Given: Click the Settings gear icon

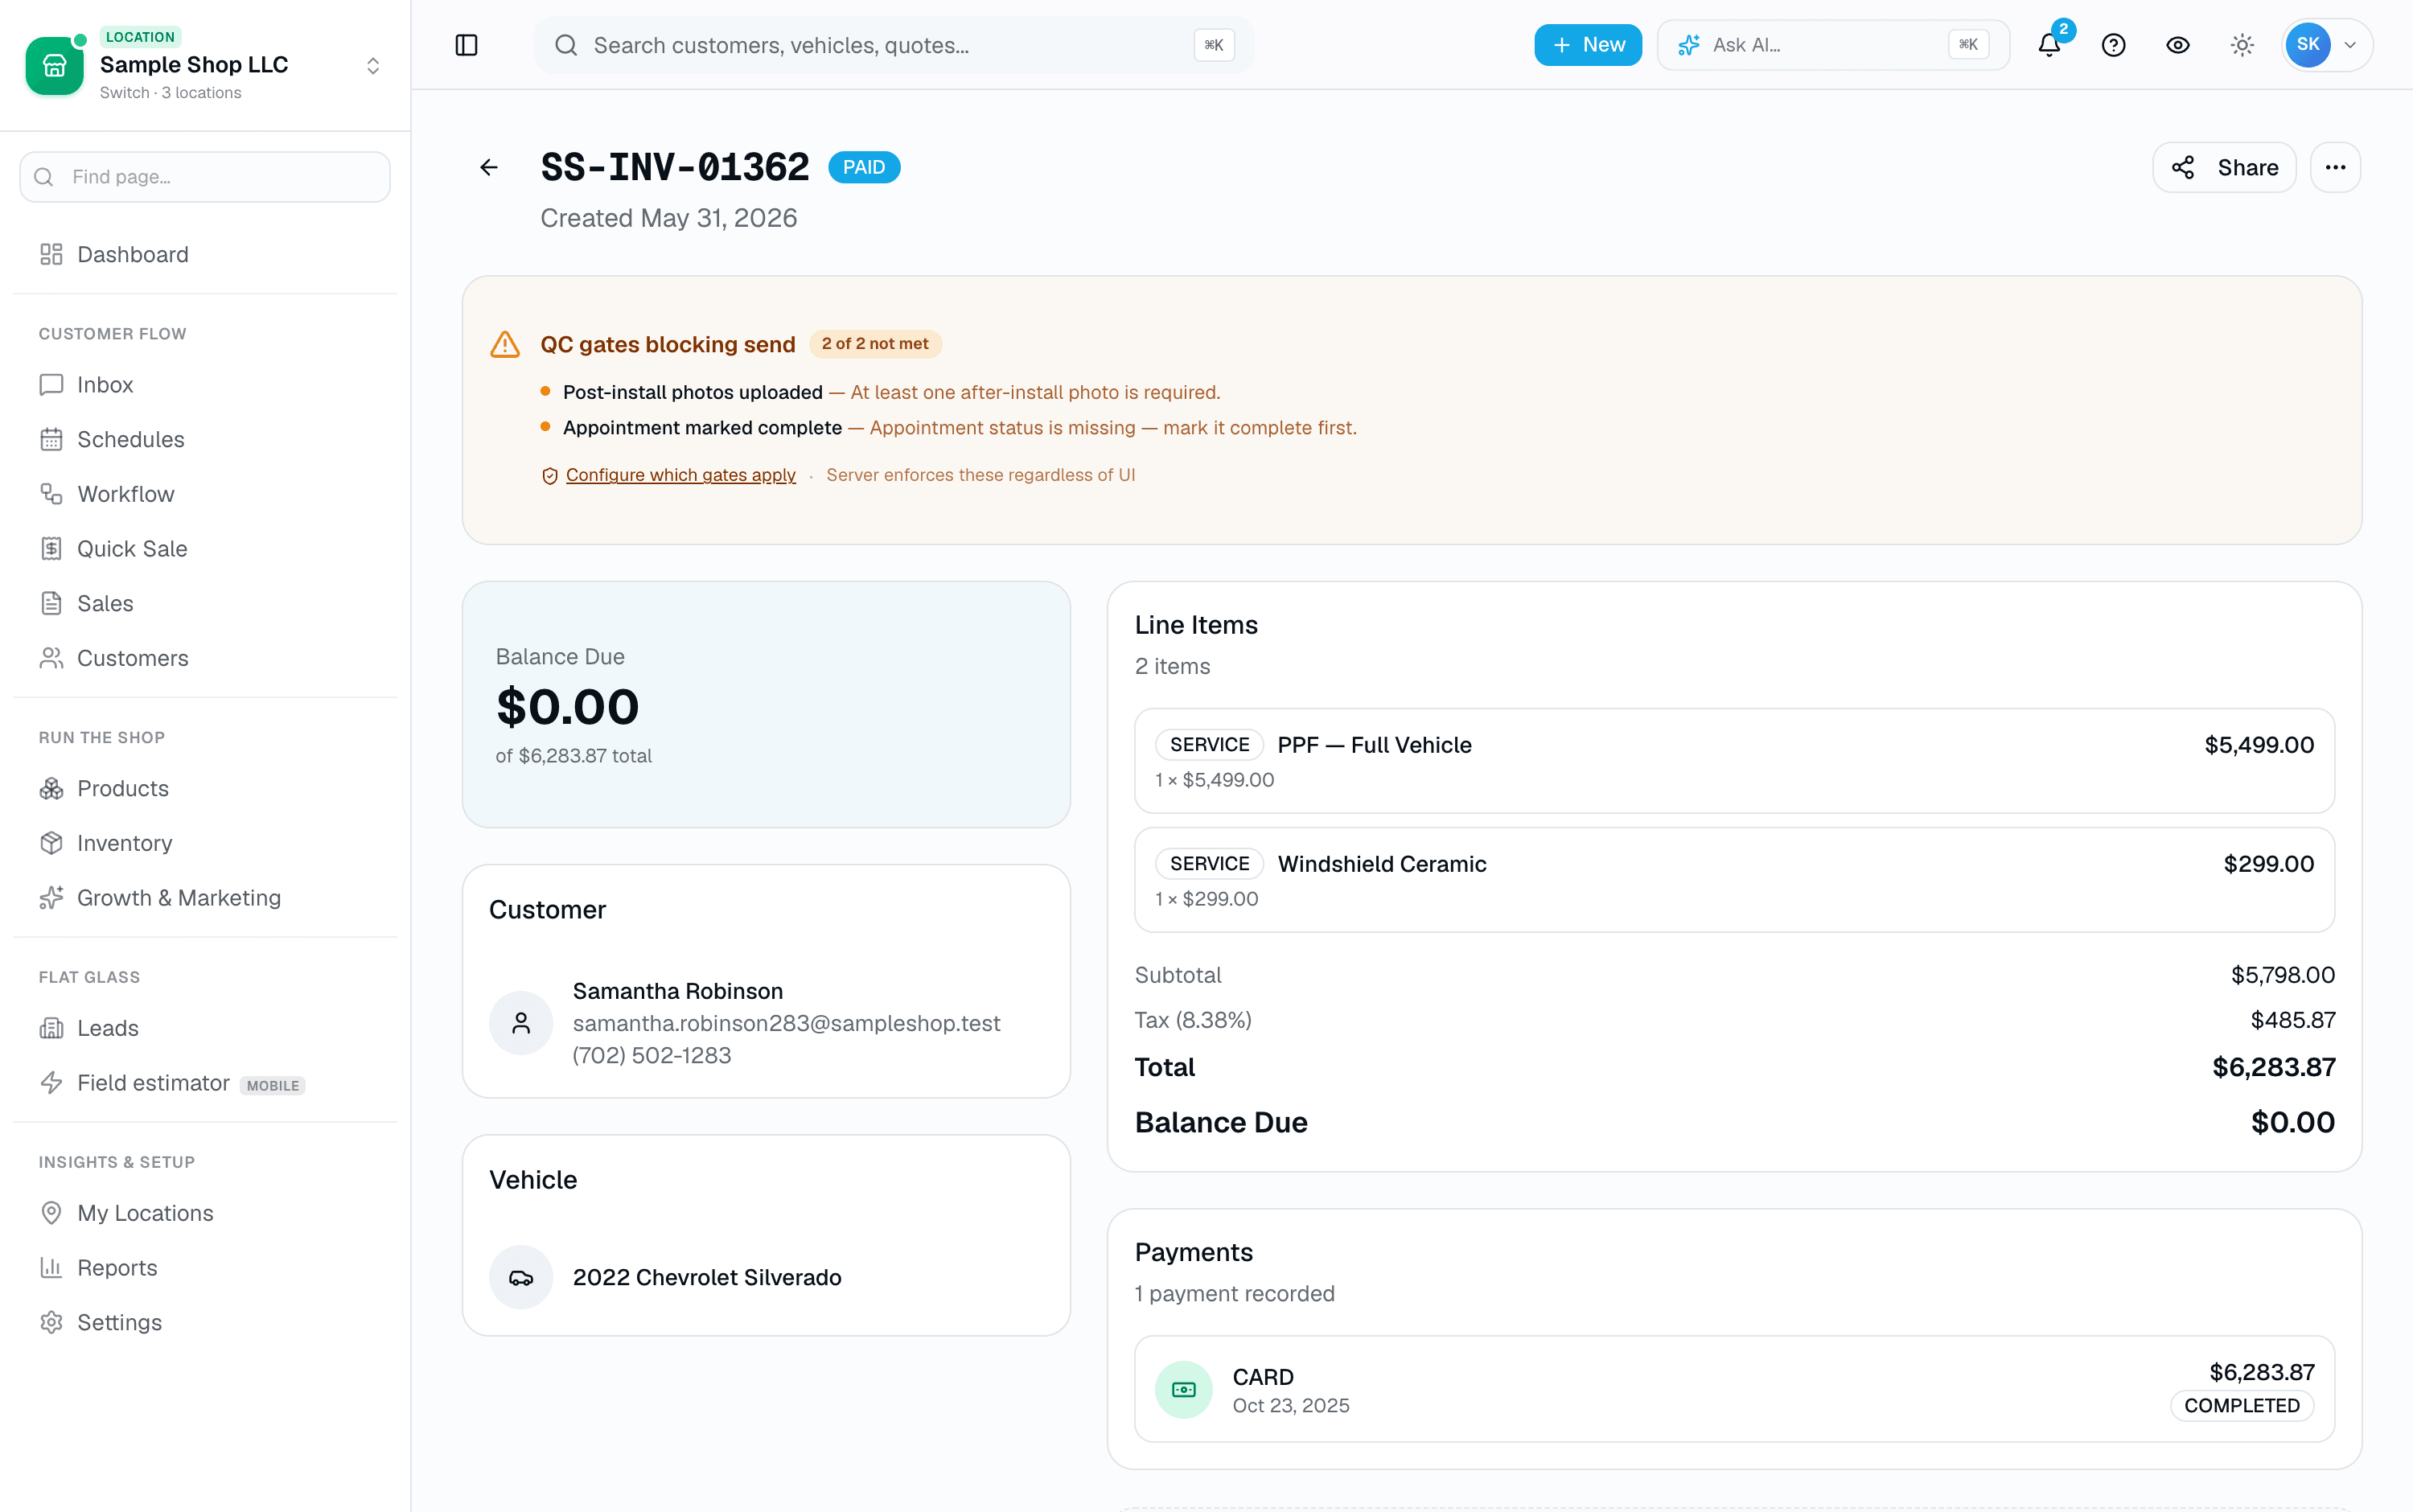Looking at the screenshot, I should click(51, 1323).
